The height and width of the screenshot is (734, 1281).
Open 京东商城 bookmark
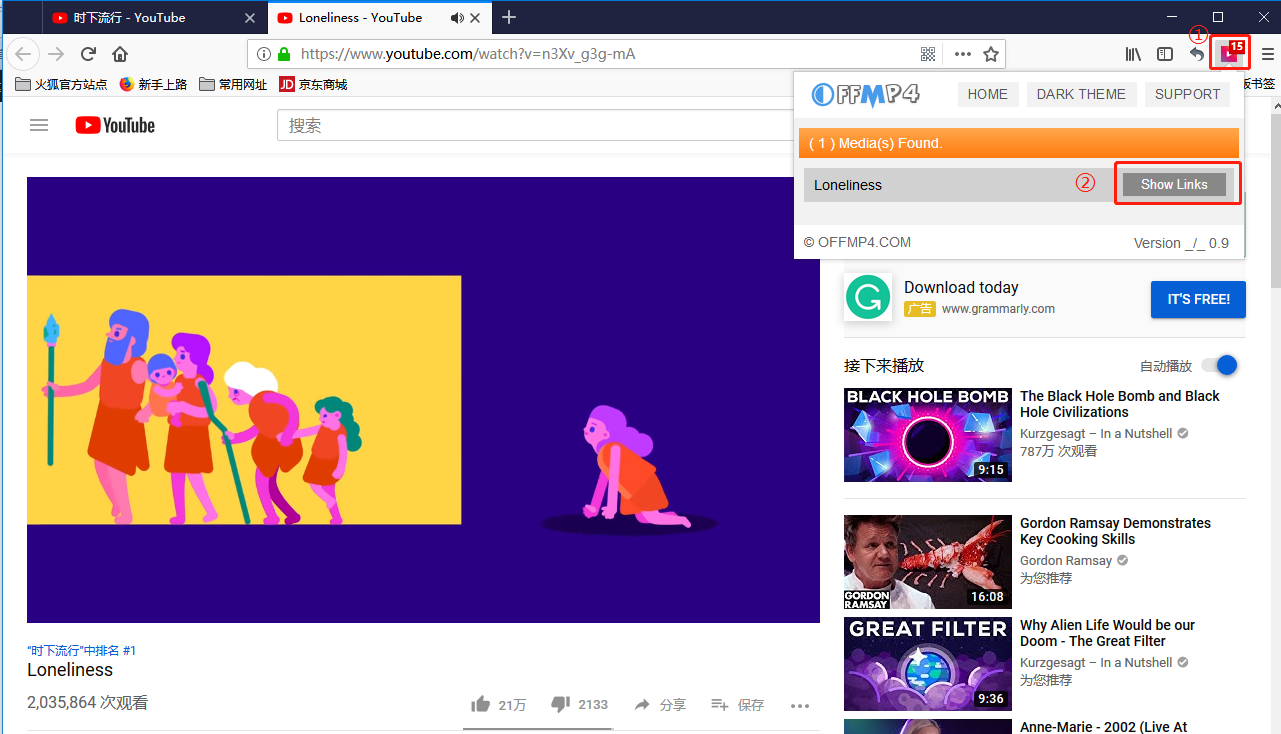point(313,84)
